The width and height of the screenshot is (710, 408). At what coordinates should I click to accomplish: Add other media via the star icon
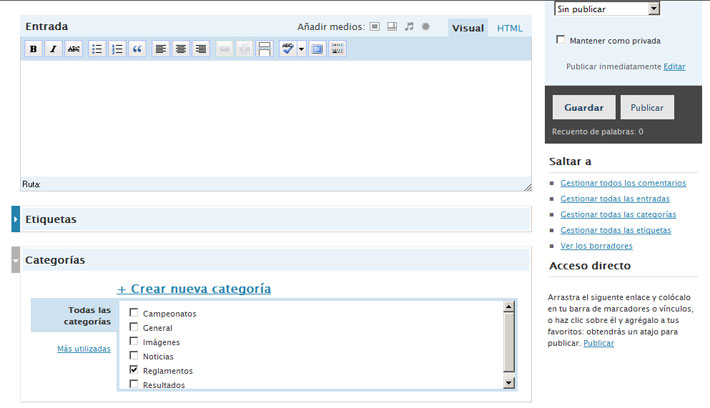click(x=426, y=27)
